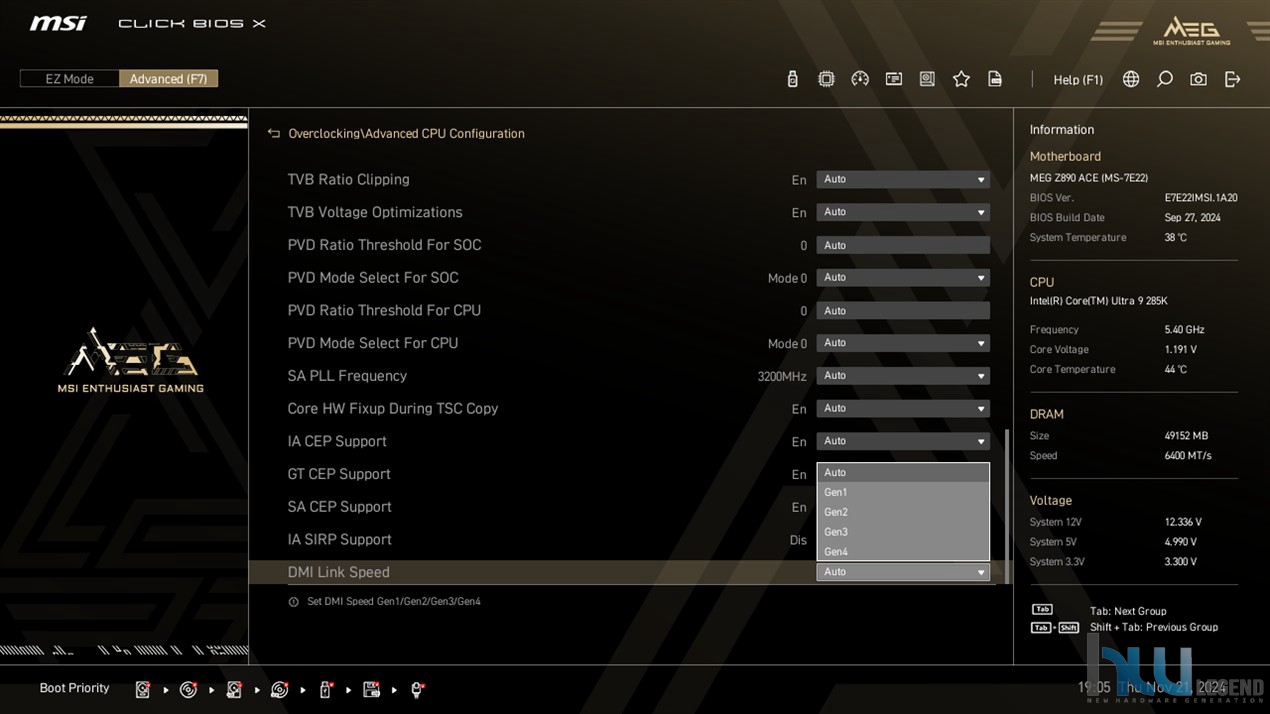
Task: Collapse the DMI Link Speed dropdown
Action: [903, 572]
